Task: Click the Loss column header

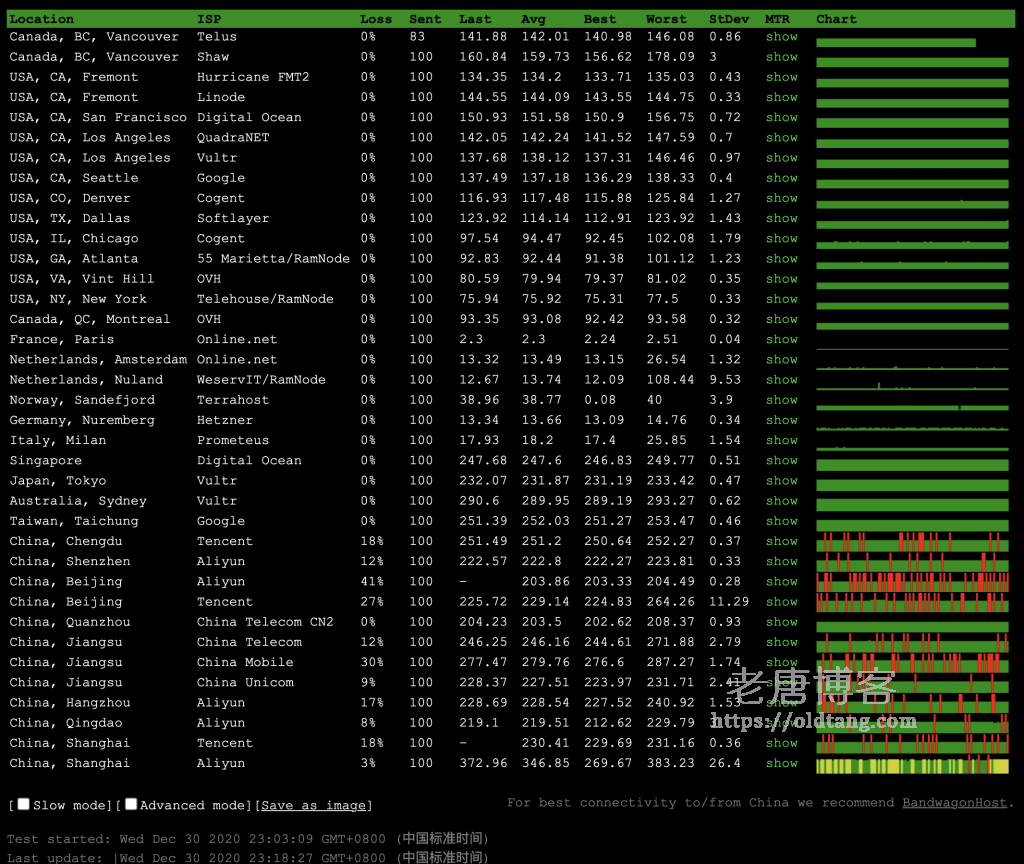Action: click(x=376, y=19)
